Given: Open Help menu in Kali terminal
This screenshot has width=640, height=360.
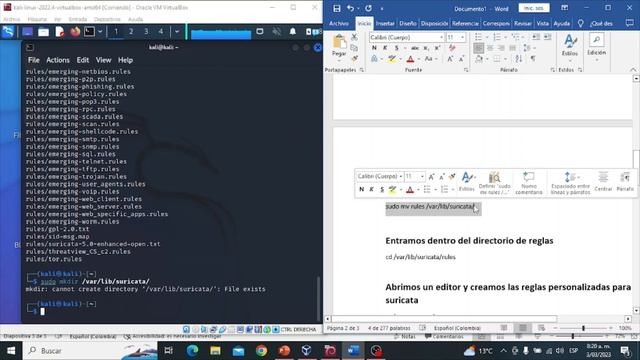Looking at the screenshot, I should [125, 60].
